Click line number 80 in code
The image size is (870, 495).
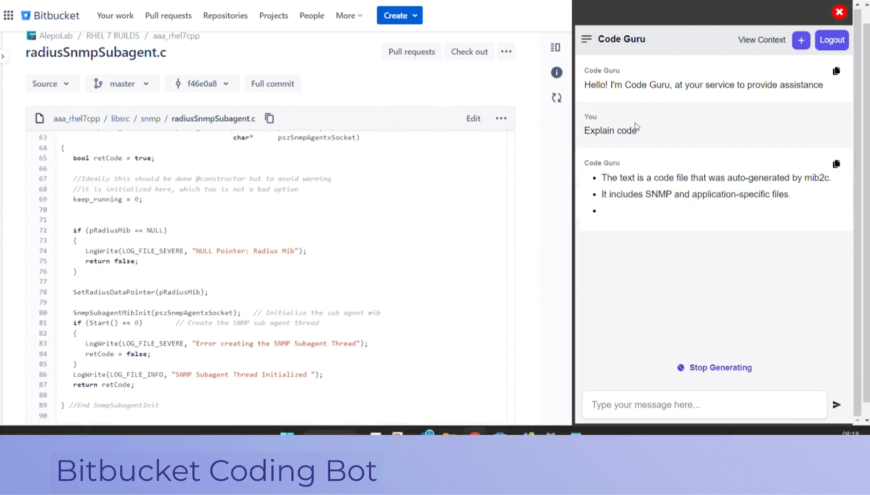pos(43,312)
